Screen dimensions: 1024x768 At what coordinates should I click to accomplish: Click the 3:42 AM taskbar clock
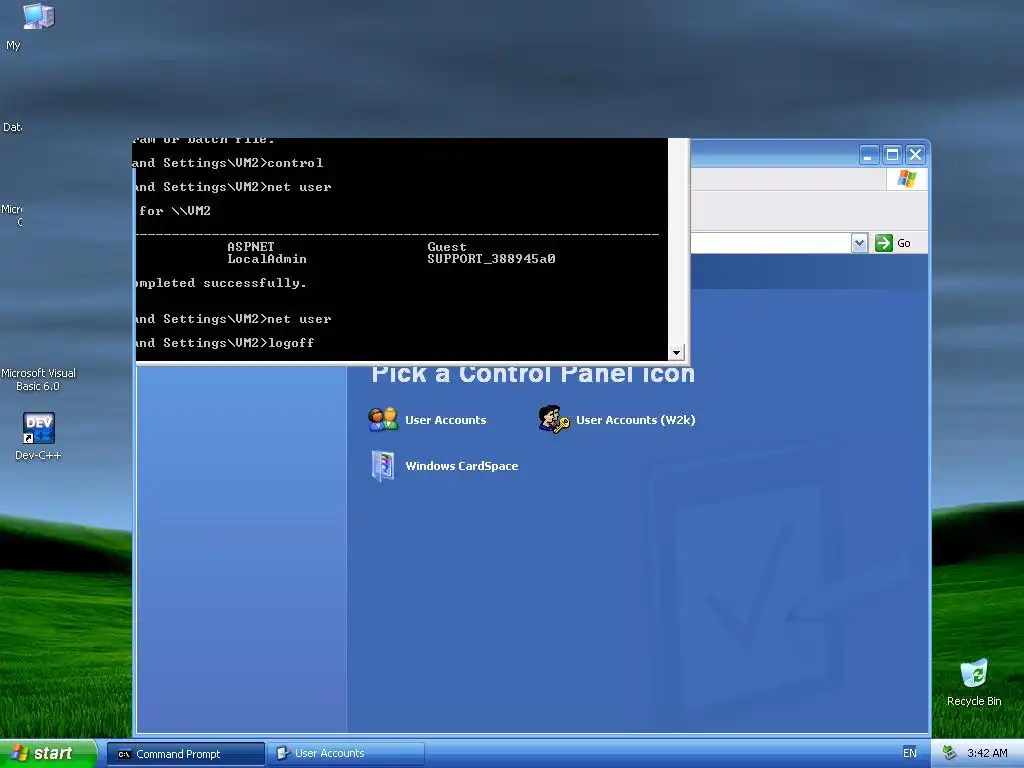[x=987, y=753]
